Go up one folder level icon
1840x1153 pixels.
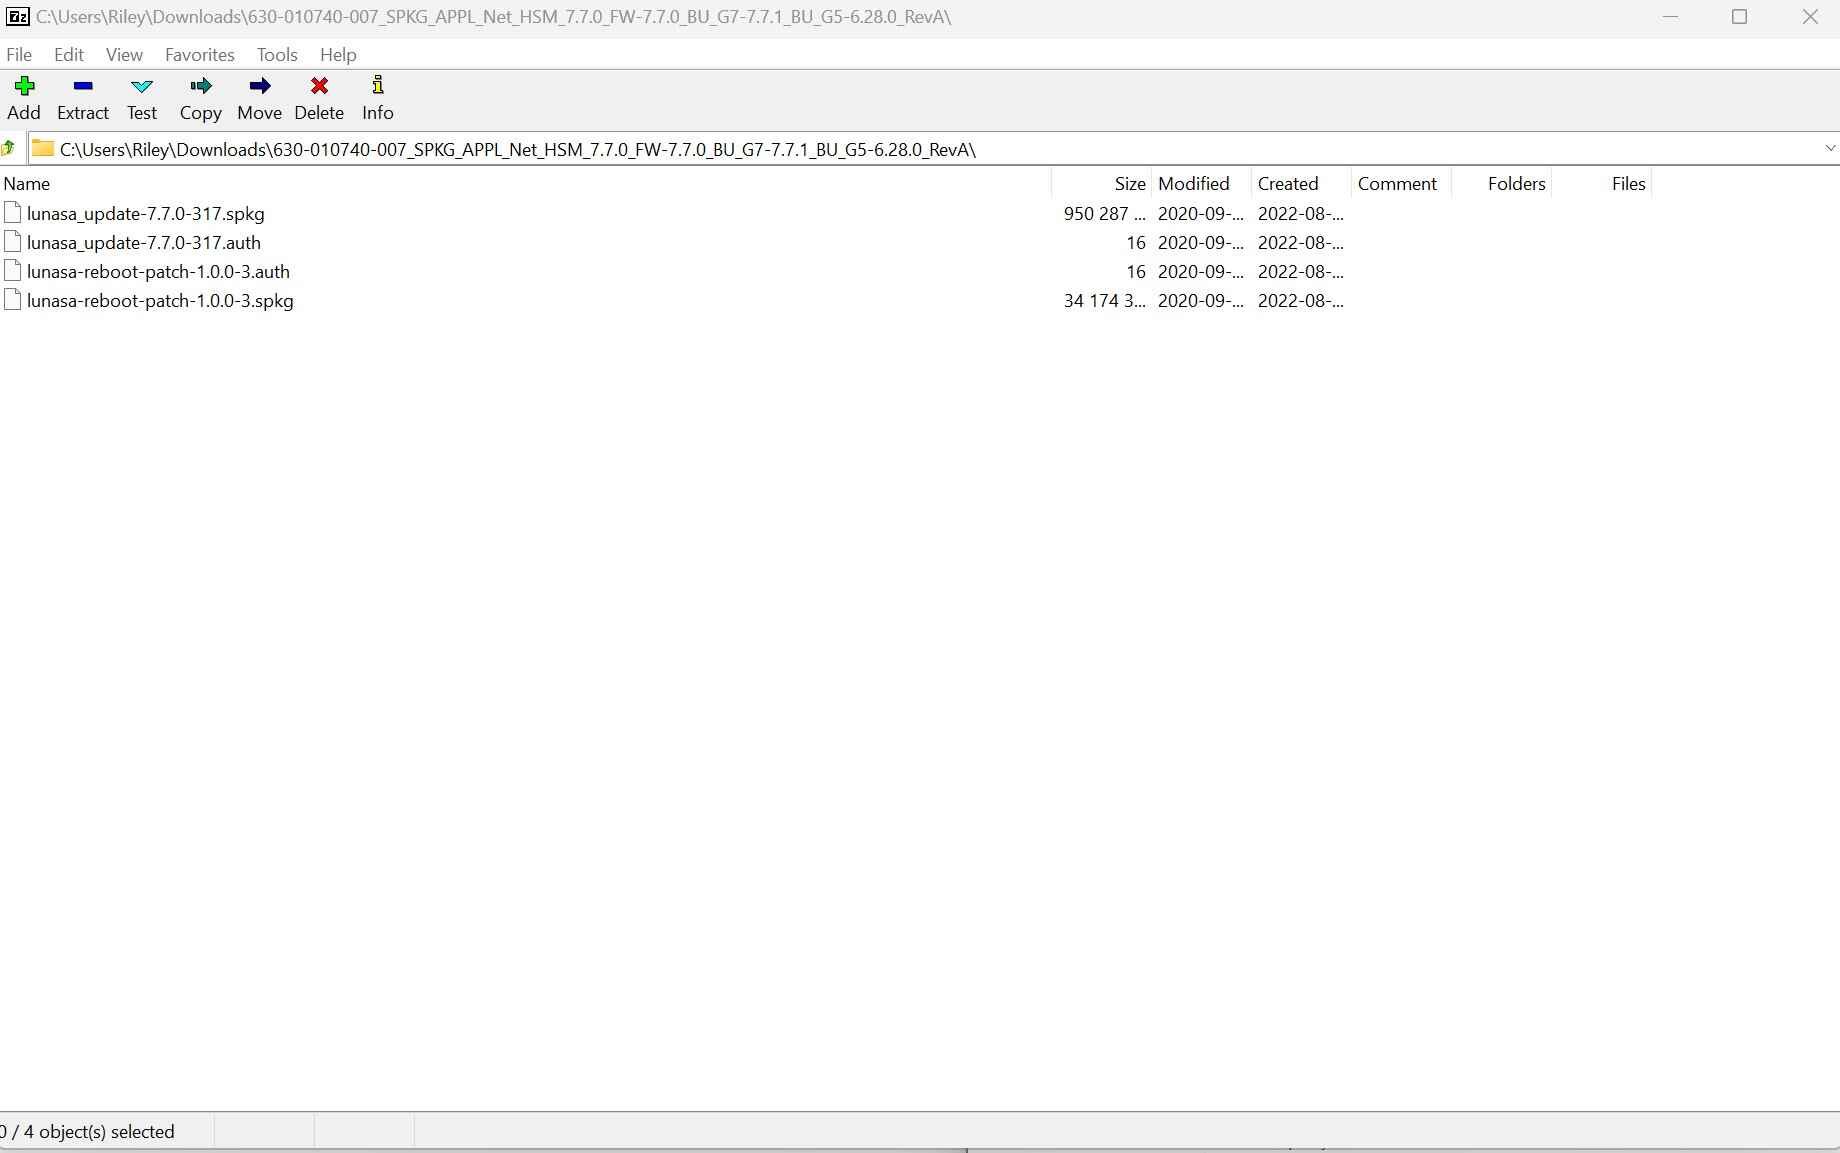click(9, 149)
